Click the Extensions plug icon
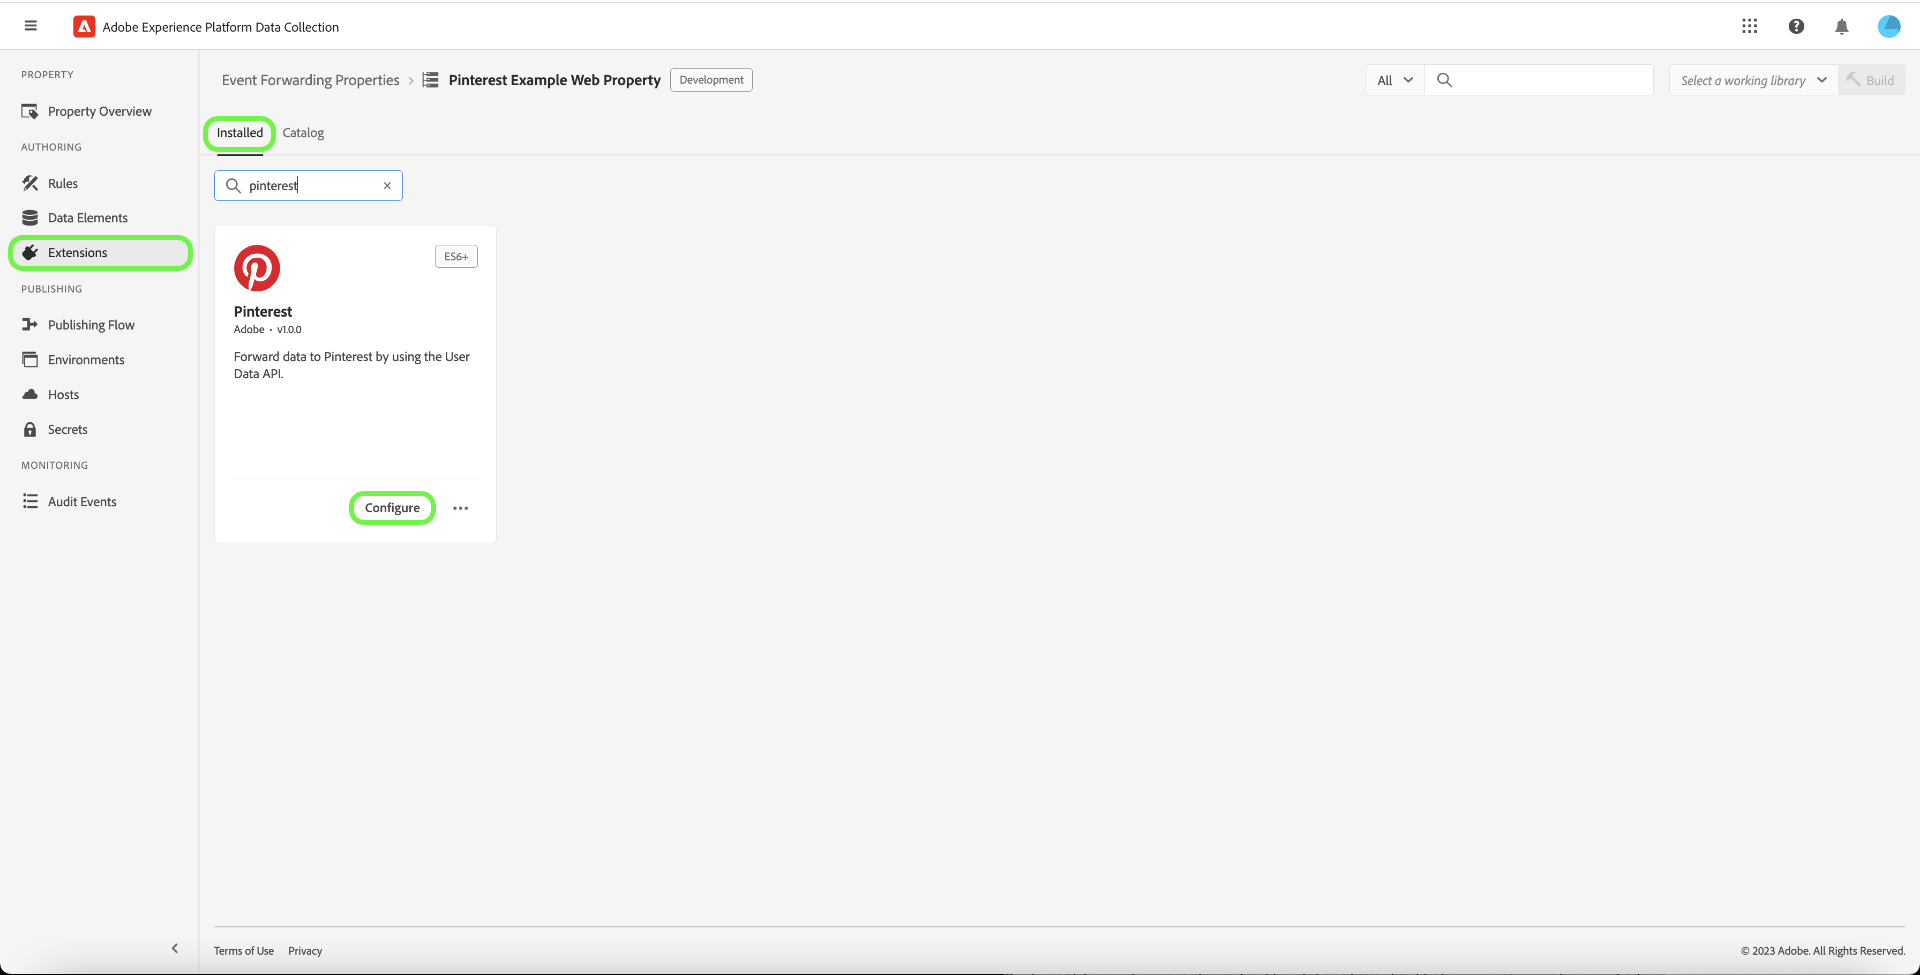 30,253
